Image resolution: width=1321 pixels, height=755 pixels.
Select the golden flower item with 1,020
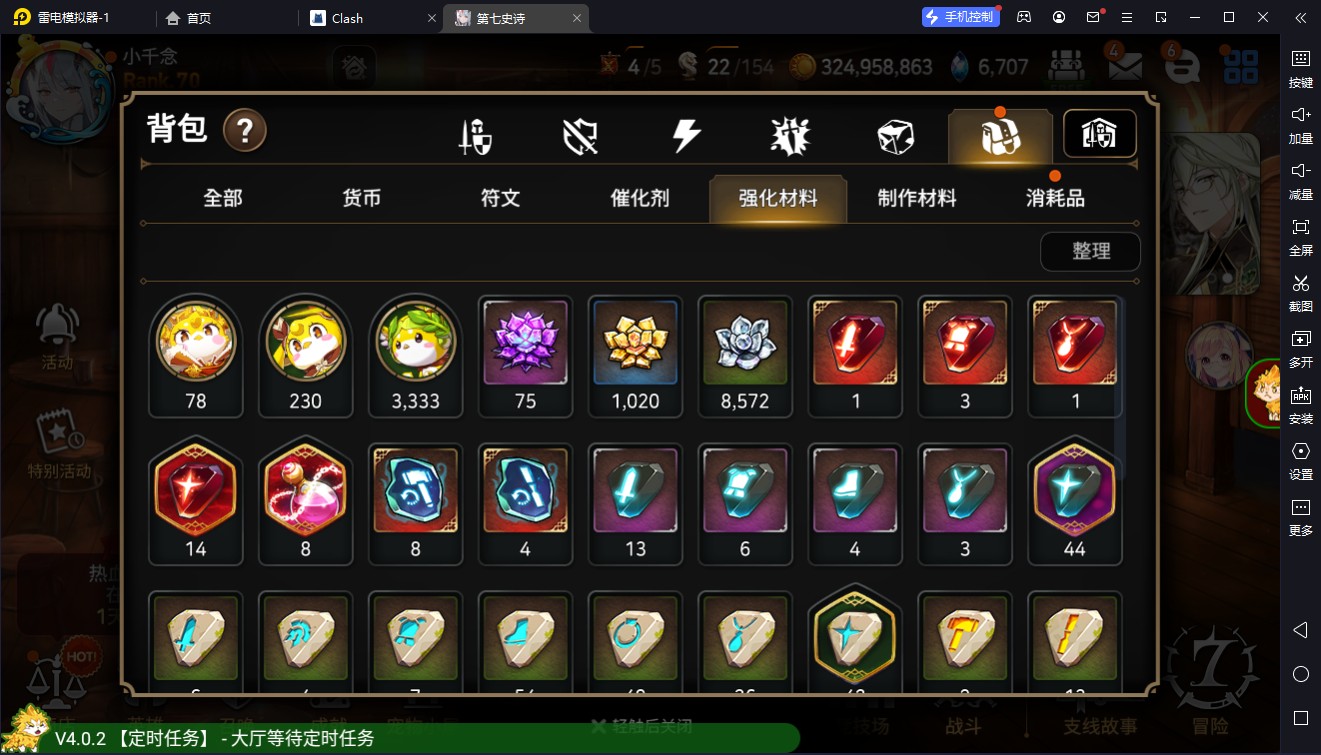635,356
